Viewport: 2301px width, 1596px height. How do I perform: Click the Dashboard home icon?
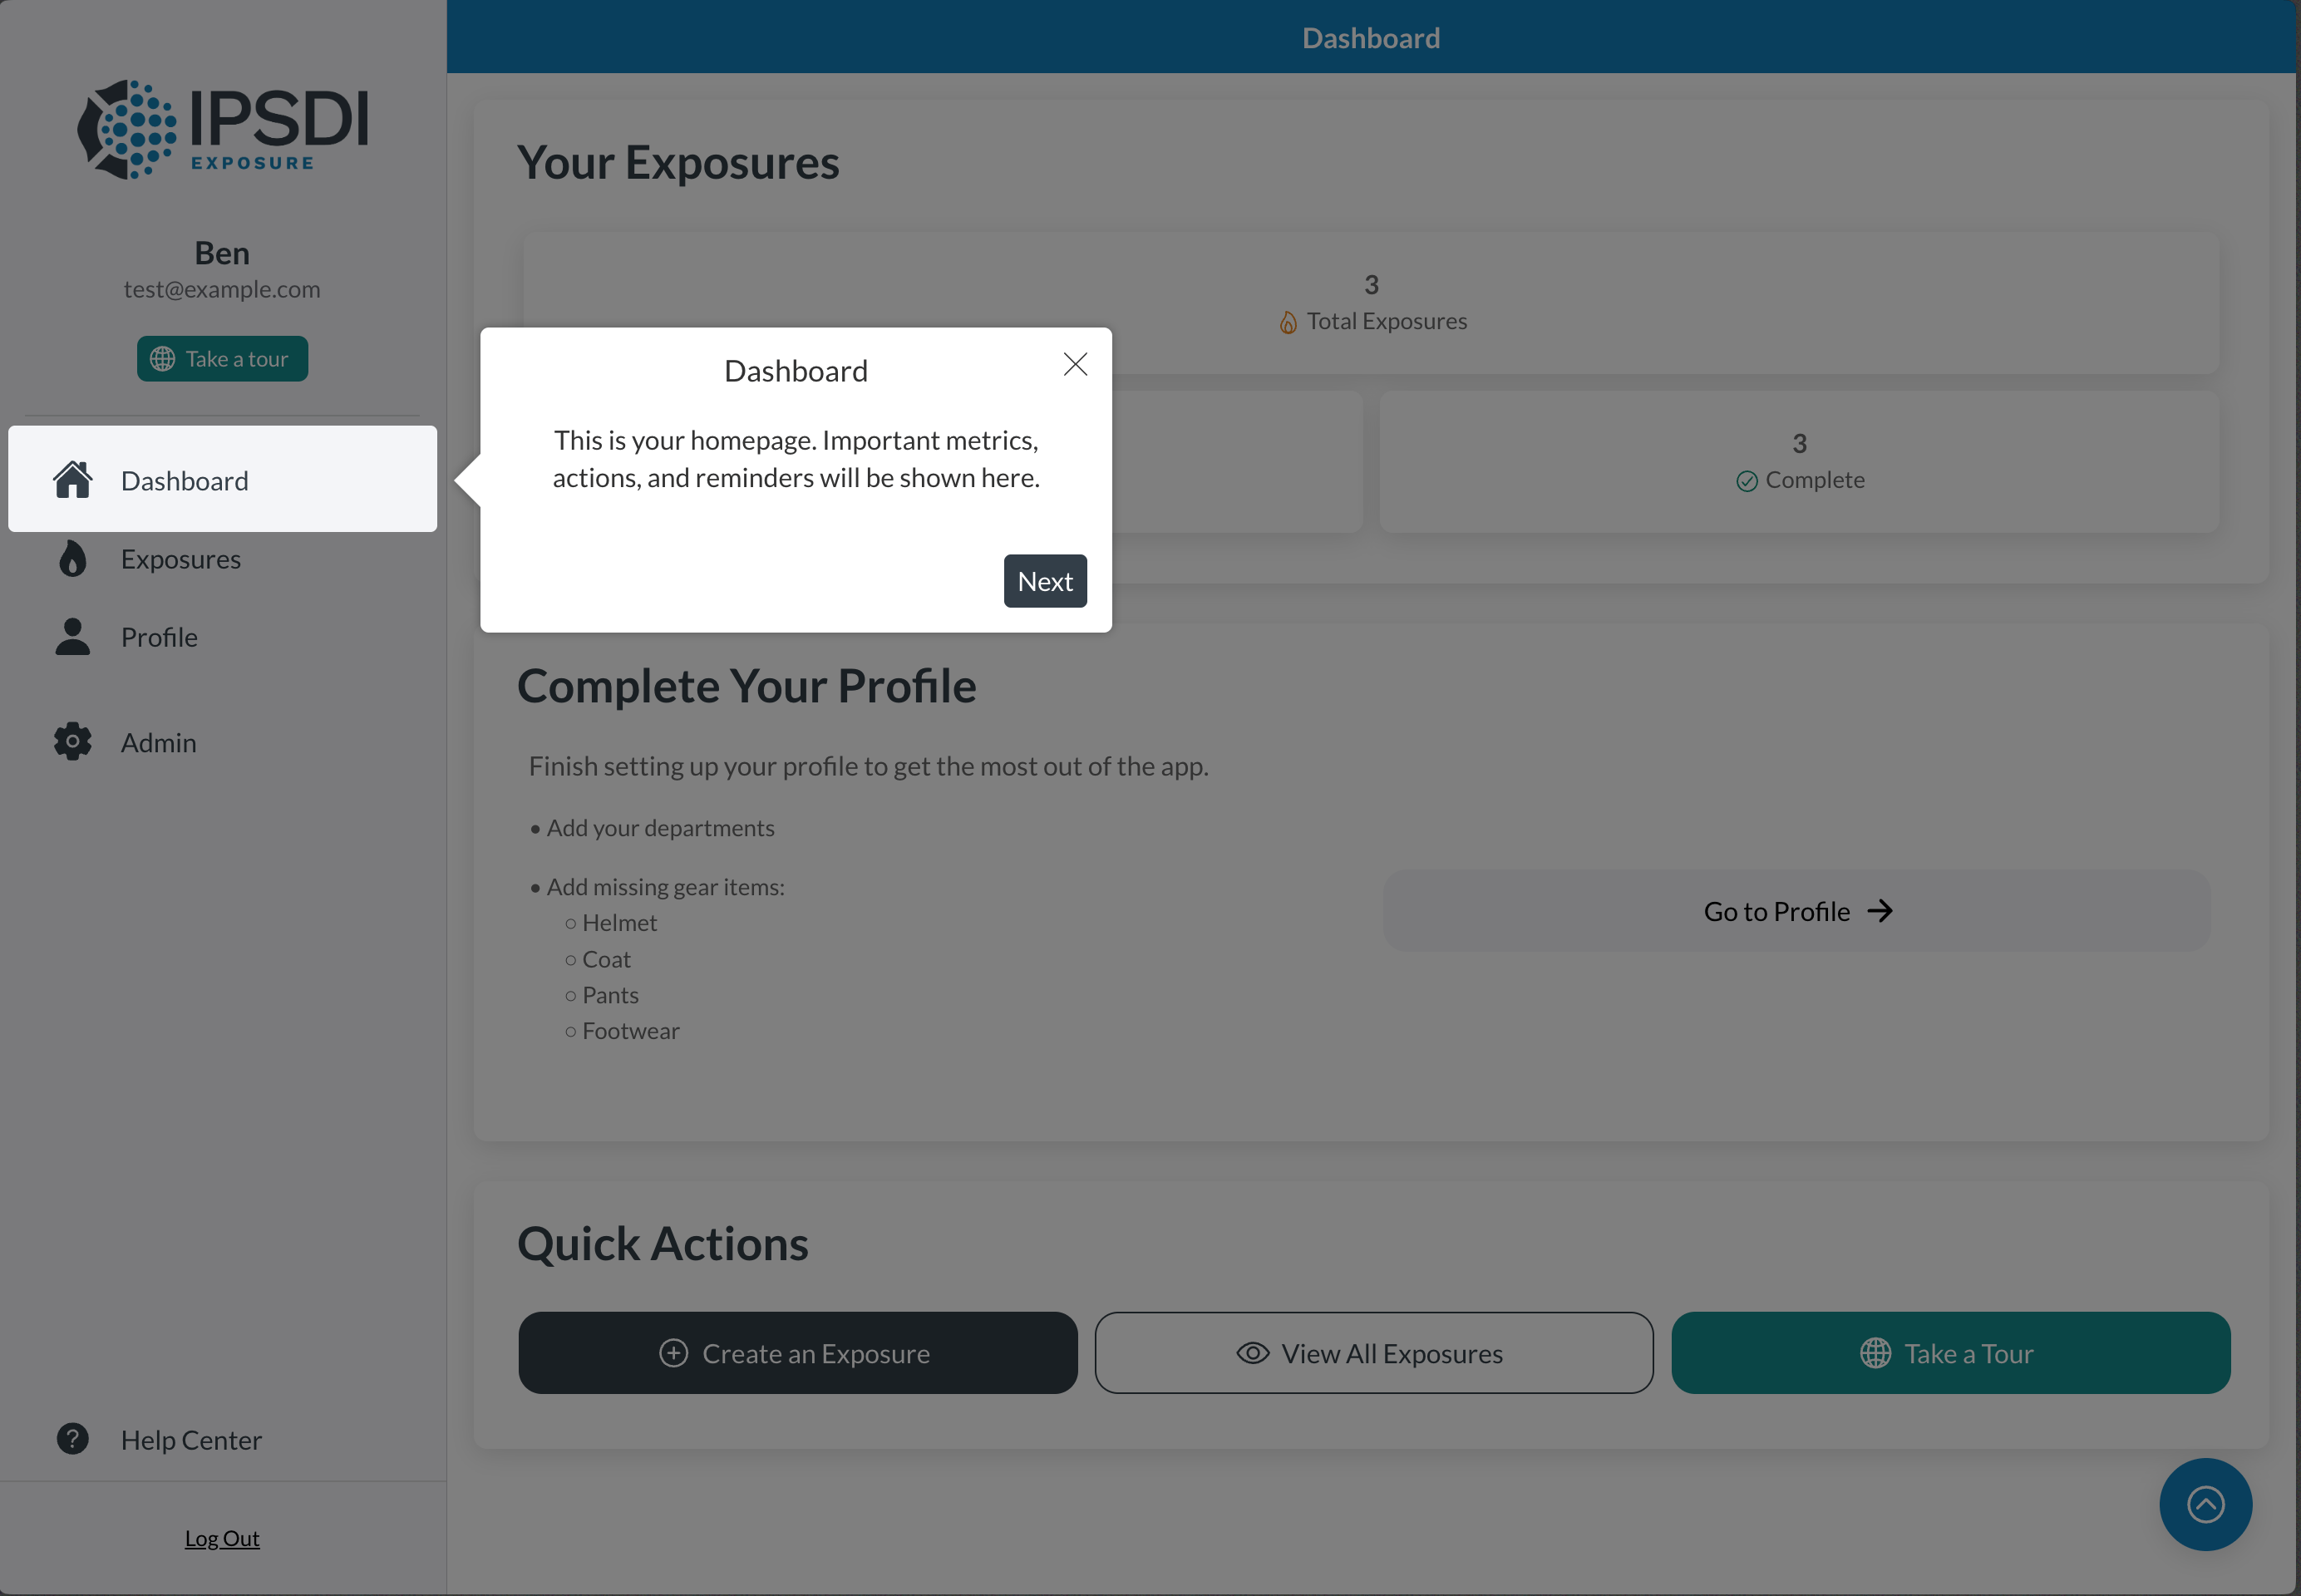tap(73, 480)
